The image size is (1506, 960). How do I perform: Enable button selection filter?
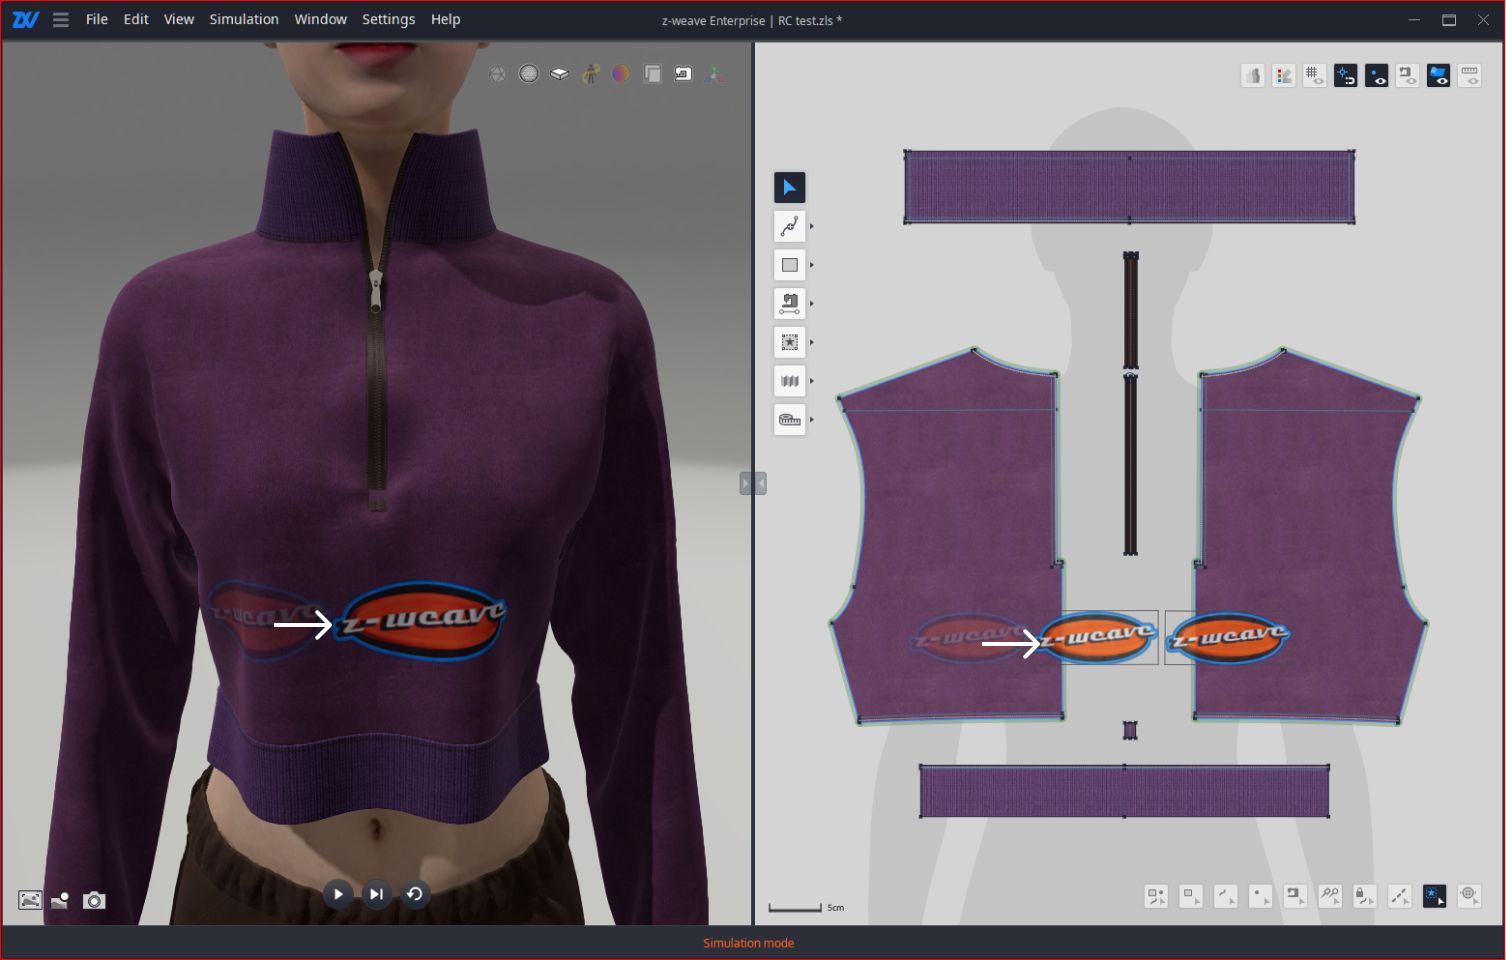pos(1469,896)
